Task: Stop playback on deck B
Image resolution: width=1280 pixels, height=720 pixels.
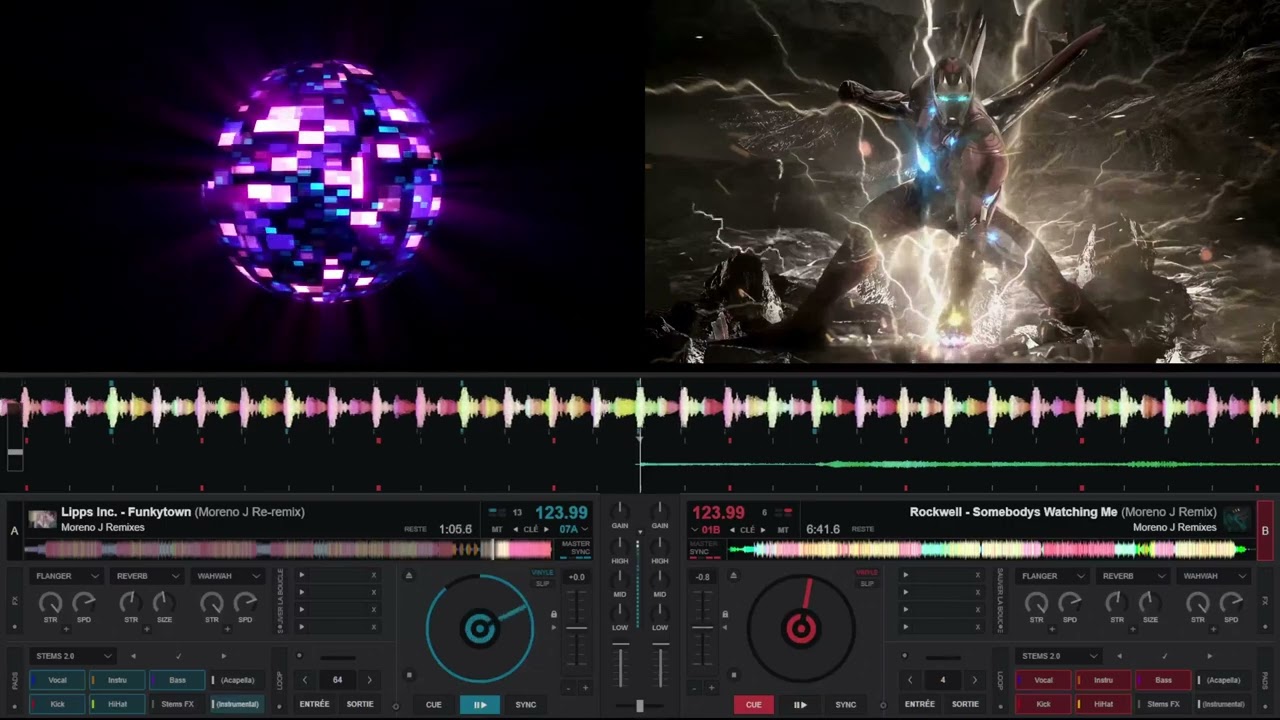Action: point(733,675)
